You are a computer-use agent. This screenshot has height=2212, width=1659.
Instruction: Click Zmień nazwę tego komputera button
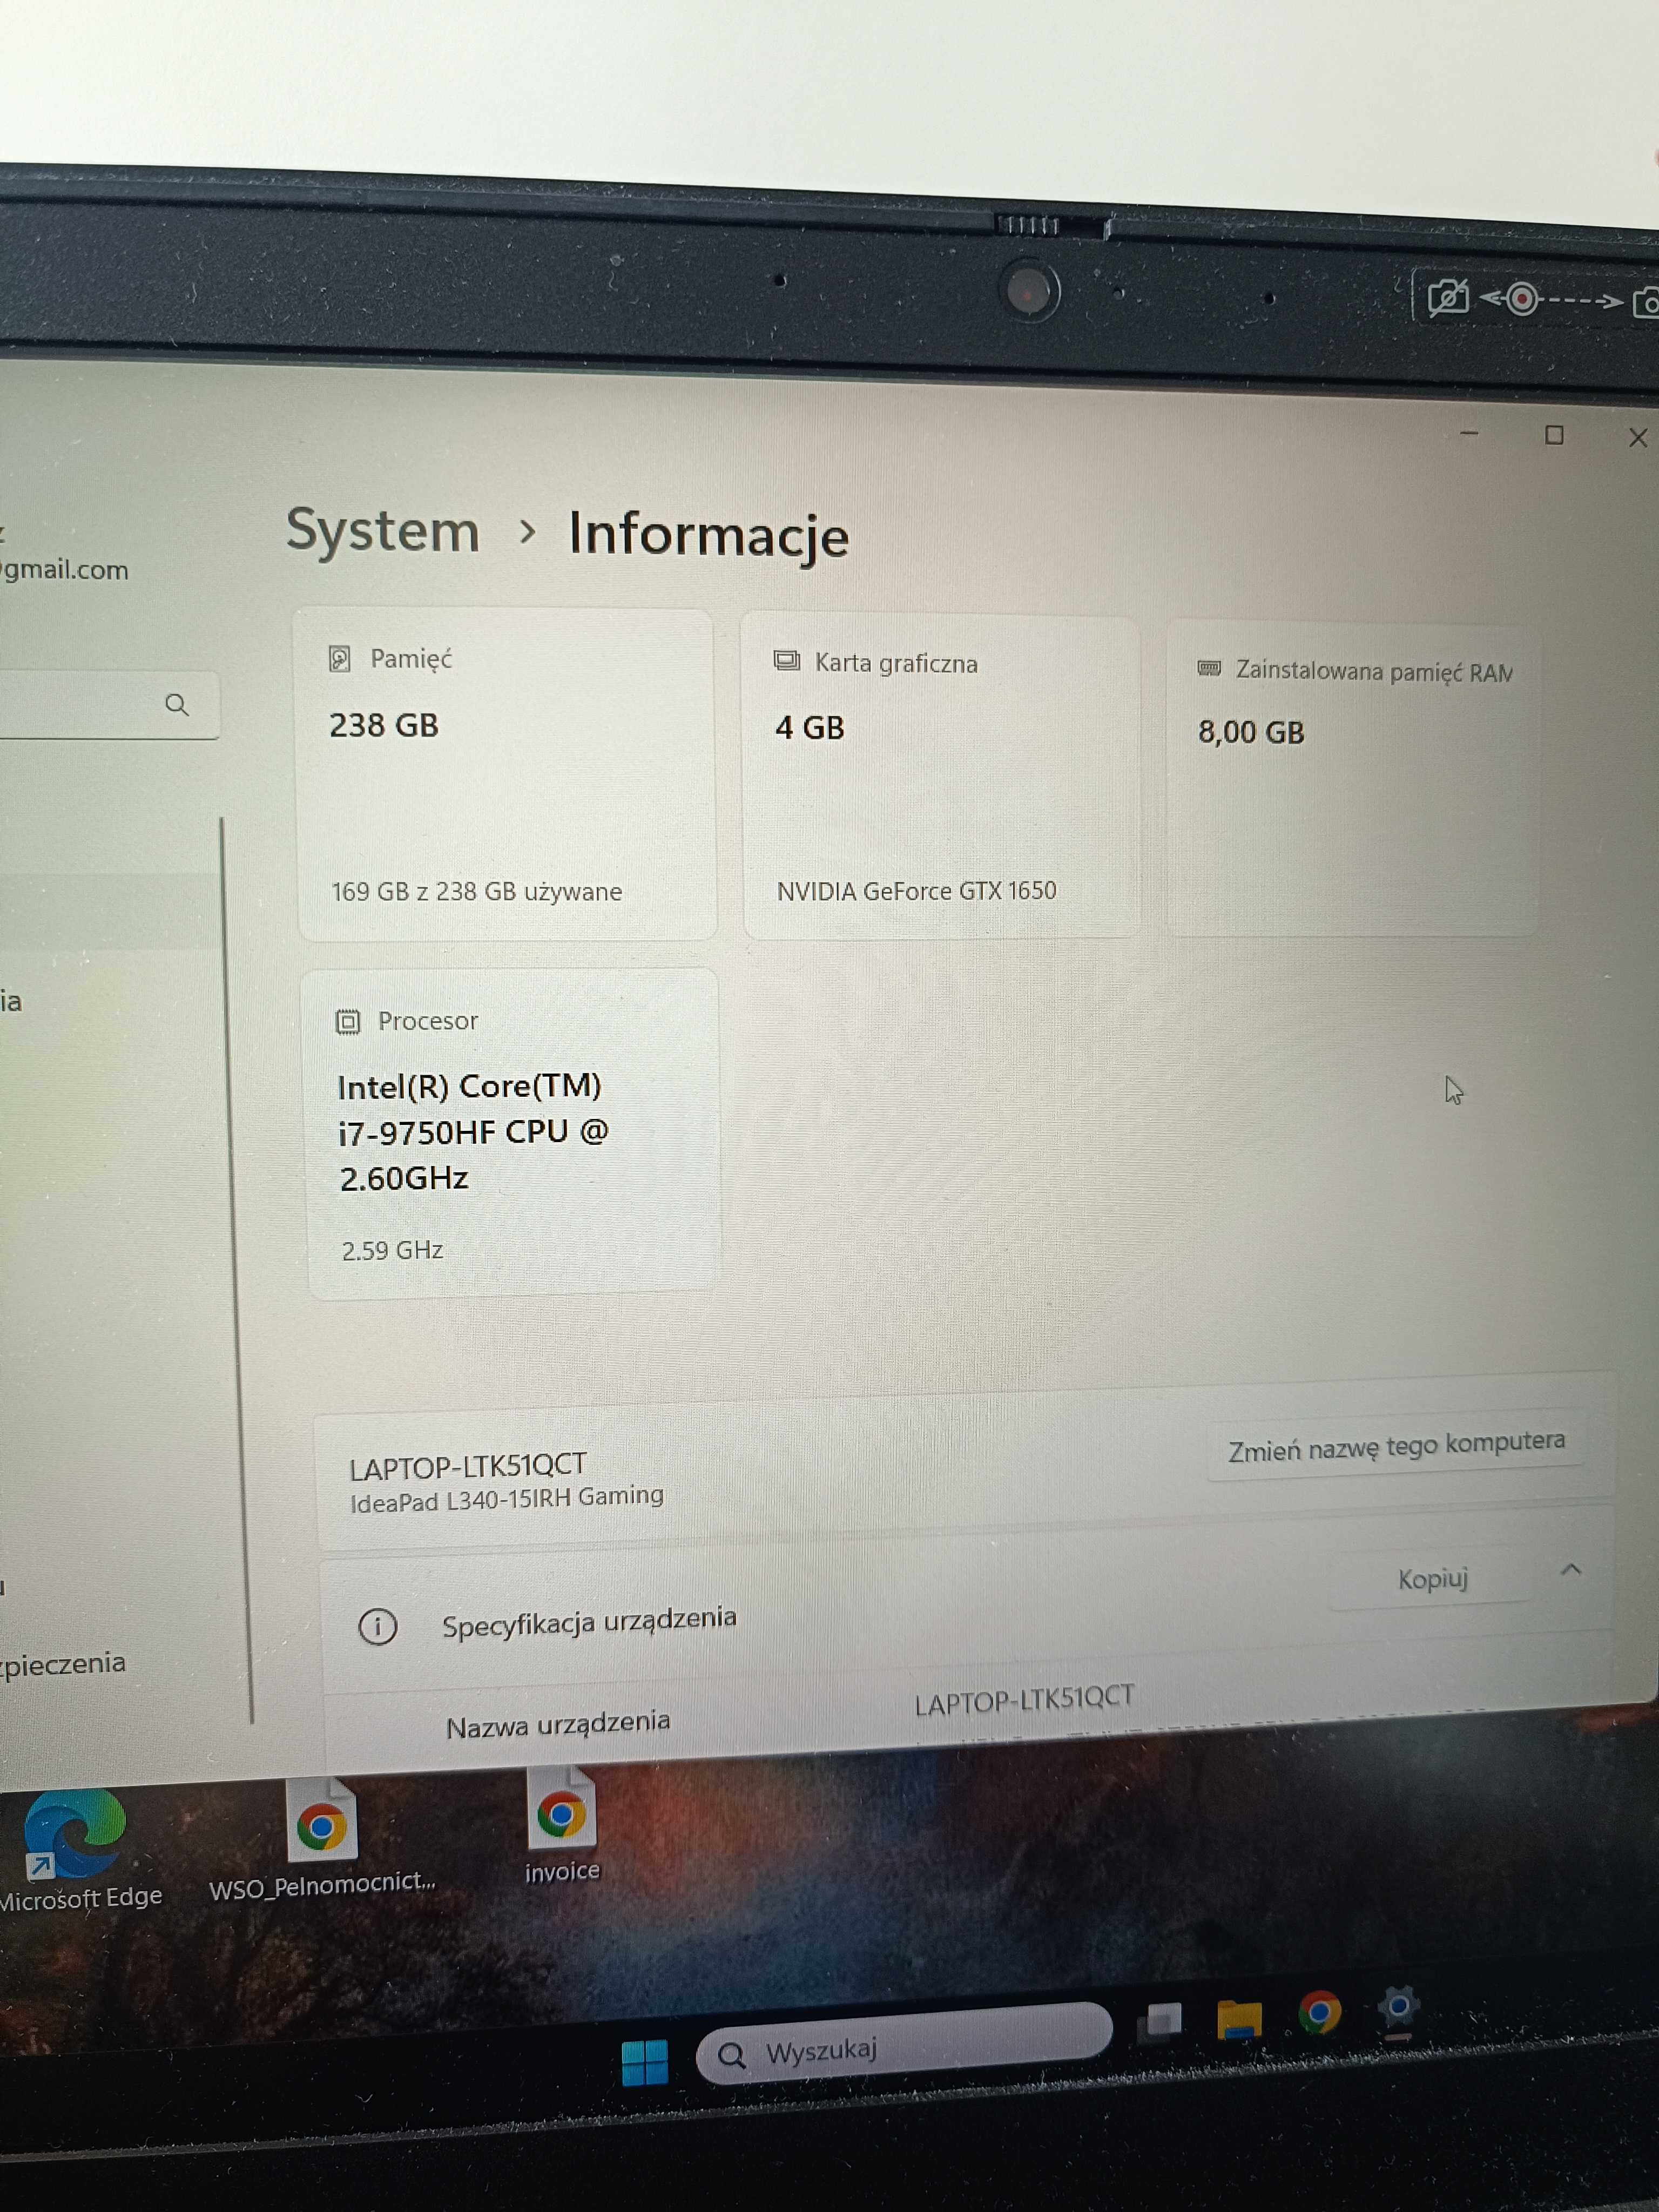click(x=1396, y=1446)
